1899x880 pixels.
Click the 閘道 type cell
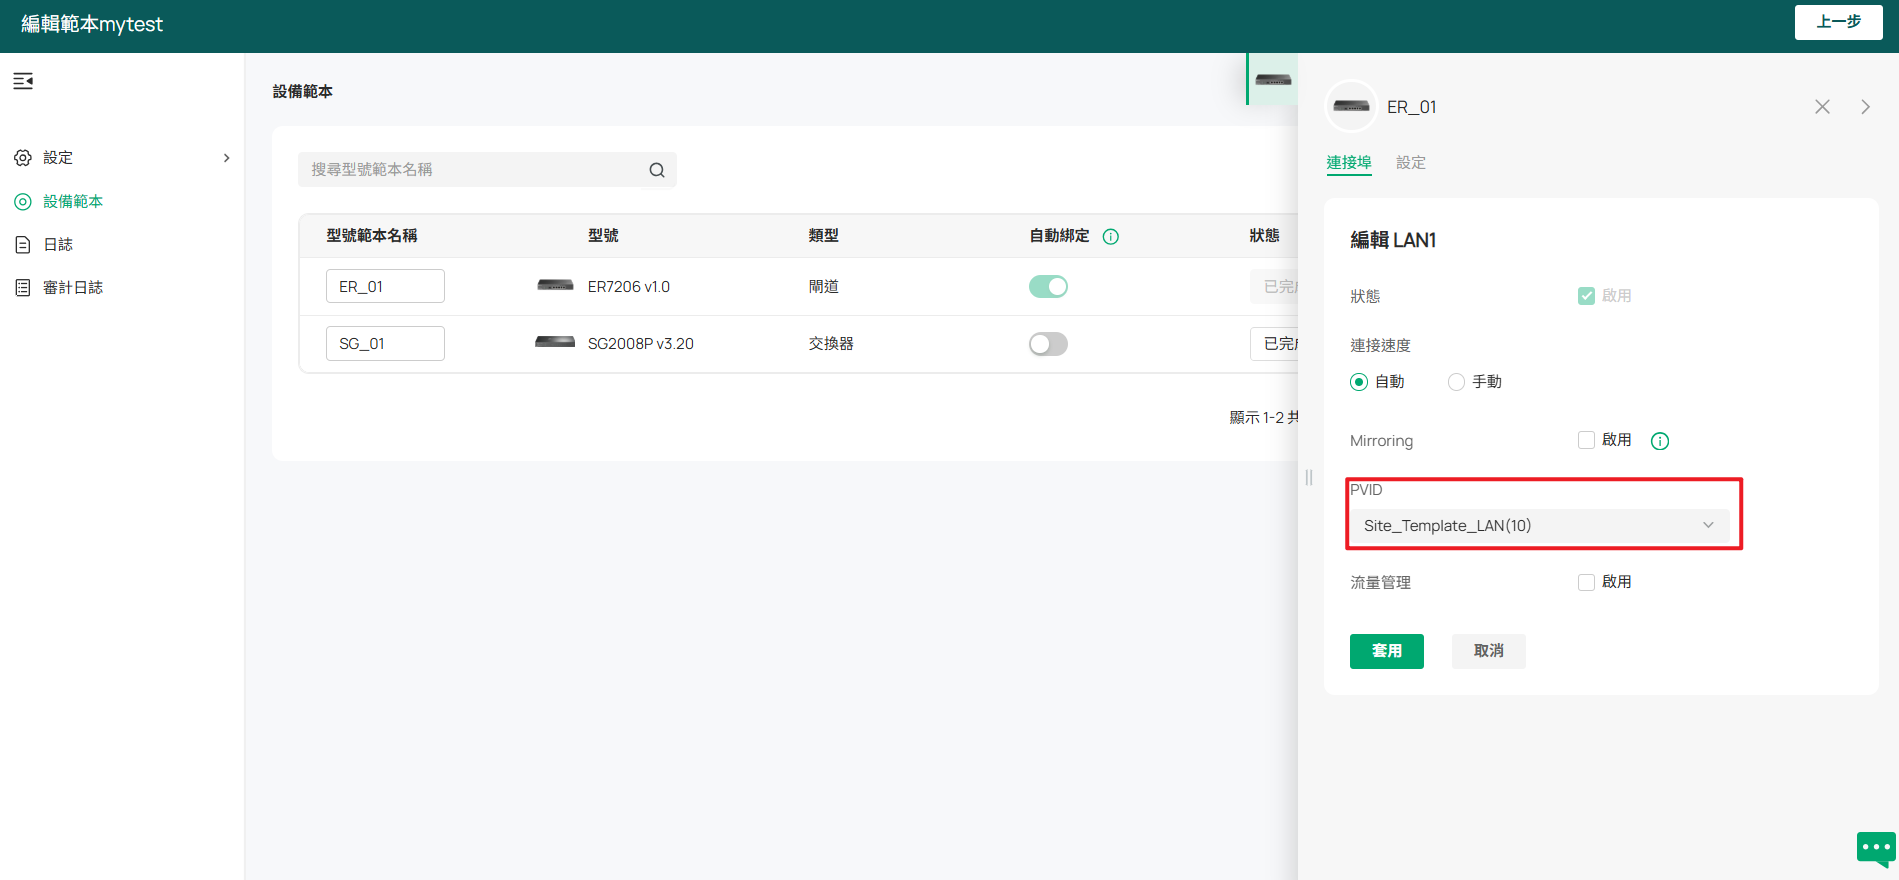(x=824, y=287)
